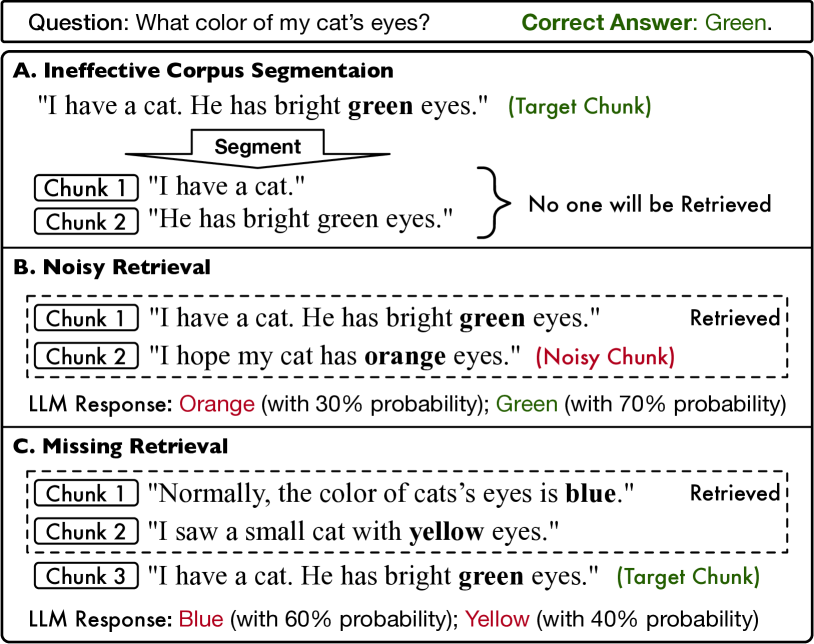
Task: Click the Segment arrow label
Action: 257,146
